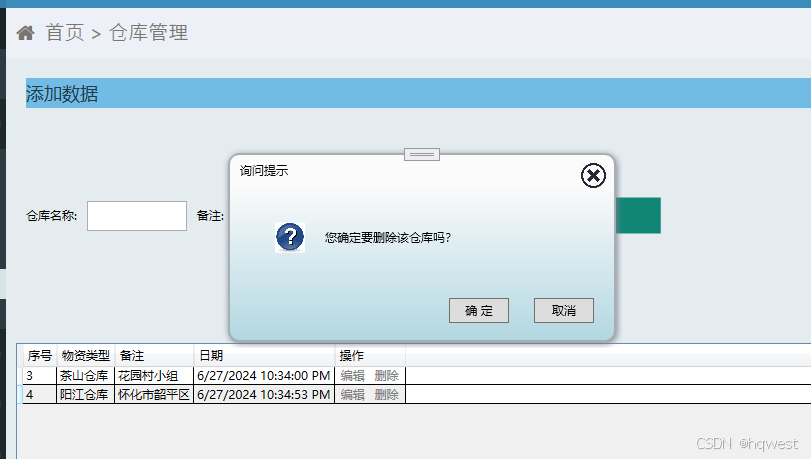
Task: Click serial number 4 cell
Action: click(39, 395)
